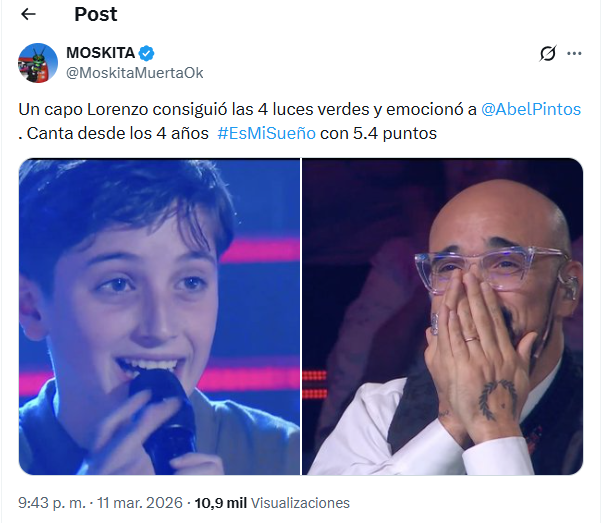This screenshot has width=604, height=523.
Task: Click the MOSKITA display name
Action: (101, 53)
